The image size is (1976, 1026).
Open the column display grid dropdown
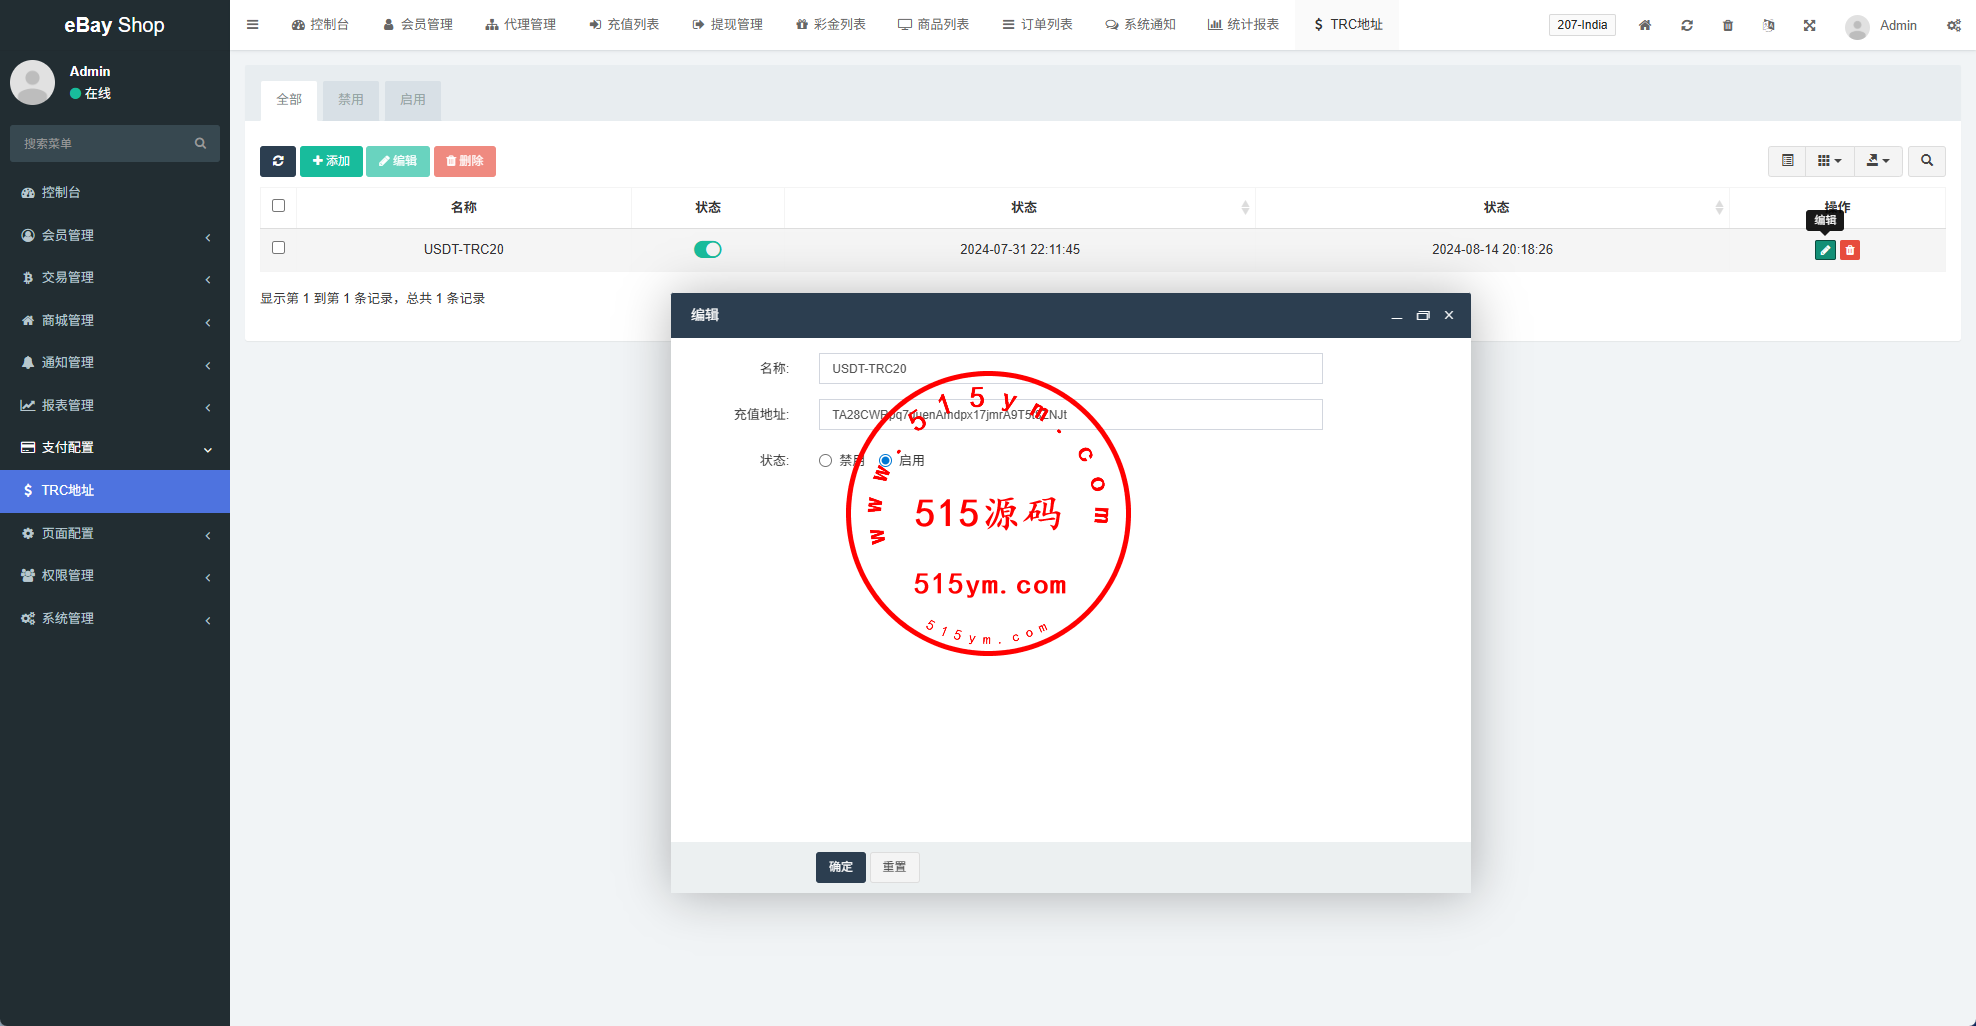1829,161
